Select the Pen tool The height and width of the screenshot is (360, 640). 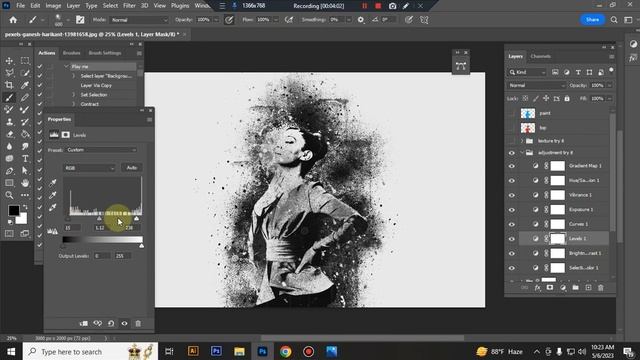click(9, 171)
